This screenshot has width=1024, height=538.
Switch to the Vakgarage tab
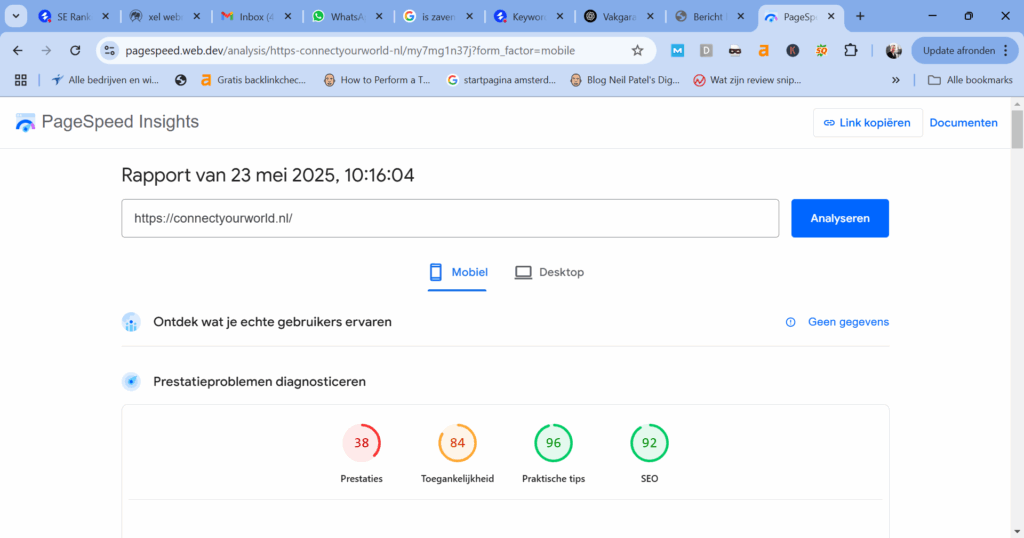(618, 17)
